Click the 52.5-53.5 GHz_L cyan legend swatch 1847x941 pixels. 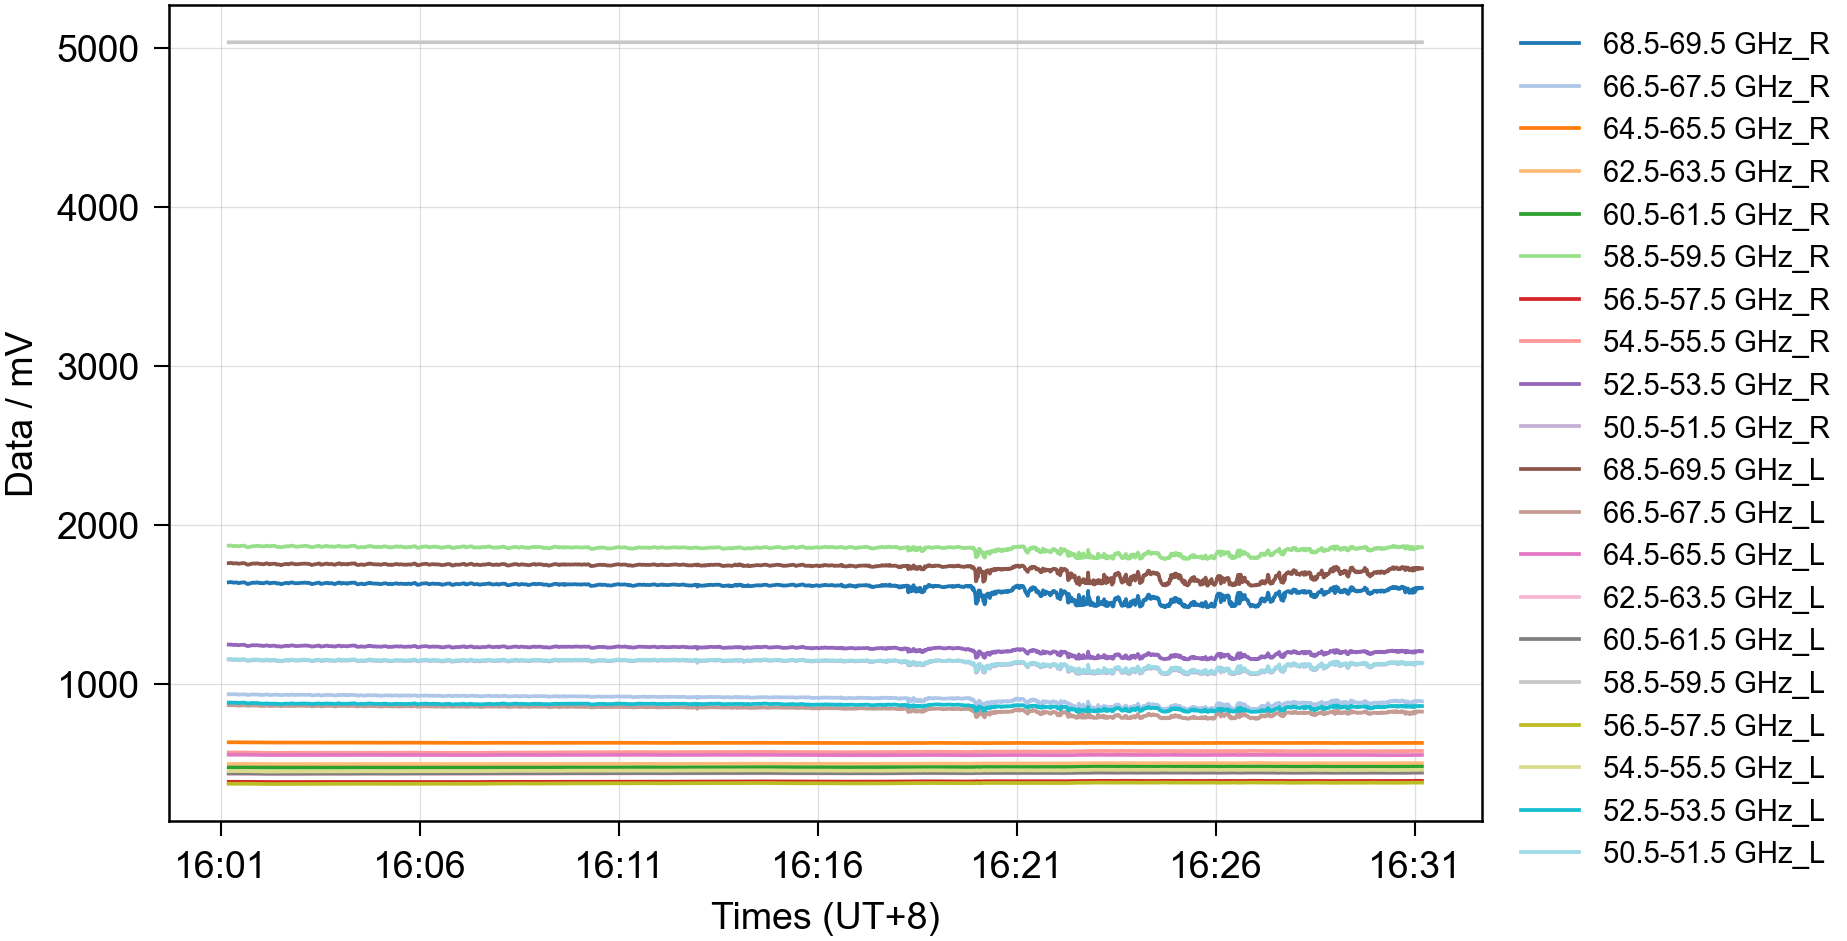click(1549, 810)
